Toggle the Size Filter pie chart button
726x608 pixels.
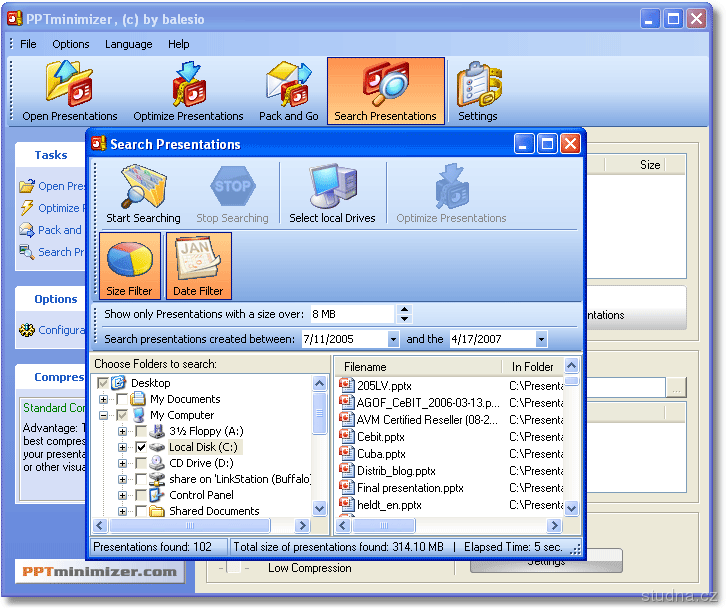(130, 266)
